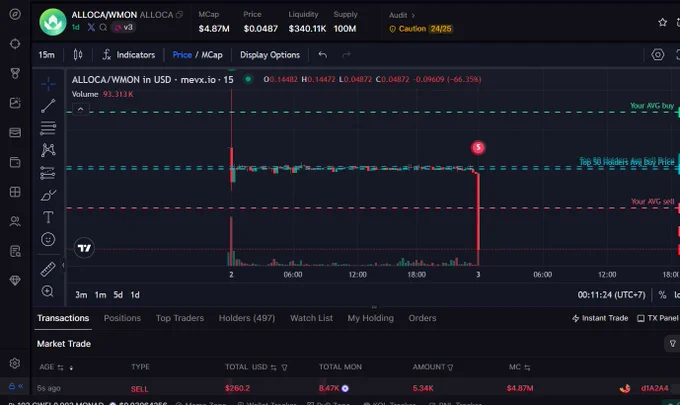This screenshot has height=405, width=680.
Task: Click the TradingView logo on chart
Action: [84, 248]
